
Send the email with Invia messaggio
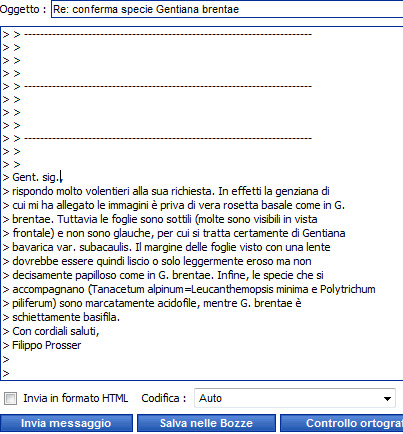[66, 423]
